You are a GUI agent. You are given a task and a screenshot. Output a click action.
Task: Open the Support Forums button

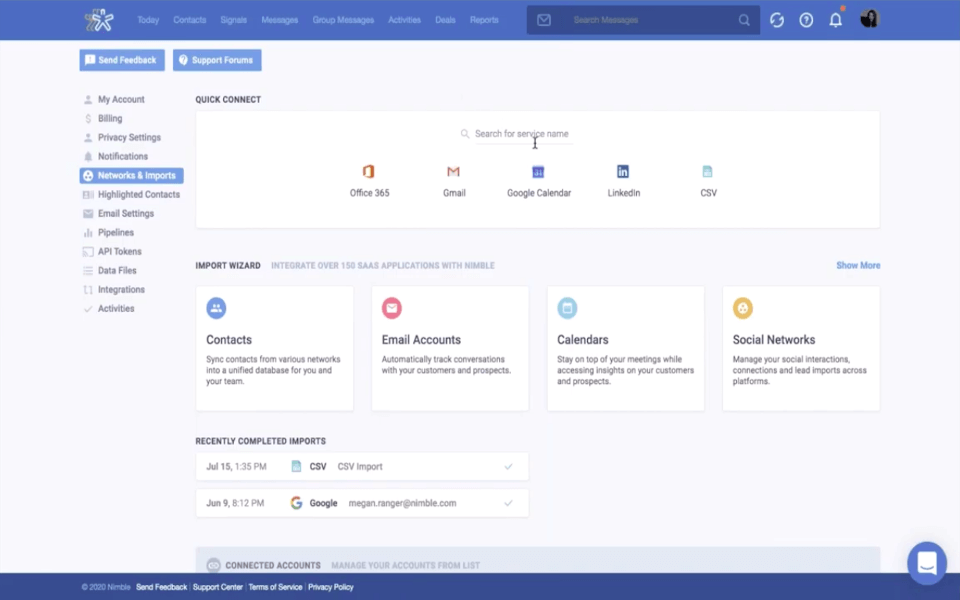click(217, 60)
